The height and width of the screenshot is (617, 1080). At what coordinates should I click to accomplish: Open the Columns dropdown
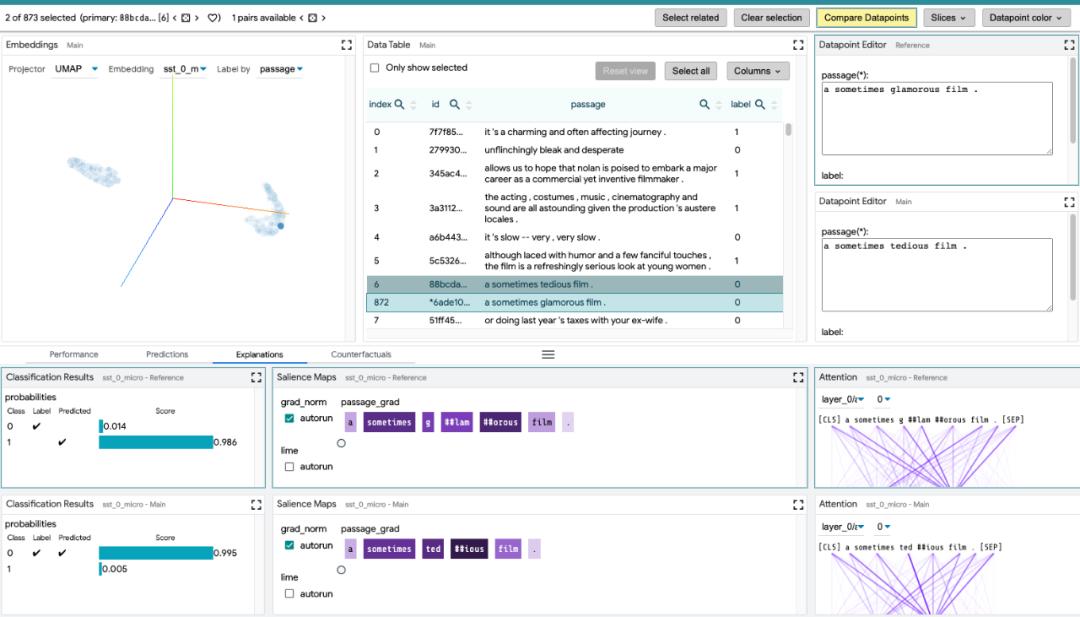point(757,71)
